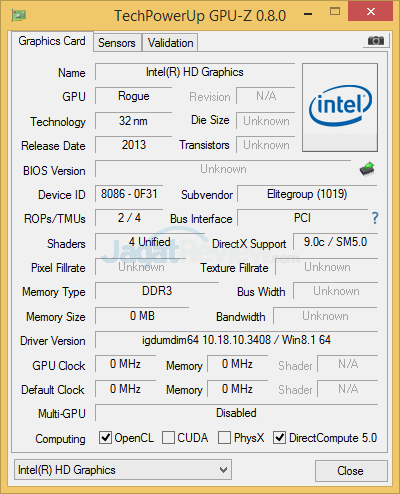
Task: Click the Default Clock row Shader N/A field
Action: (348, 389)
